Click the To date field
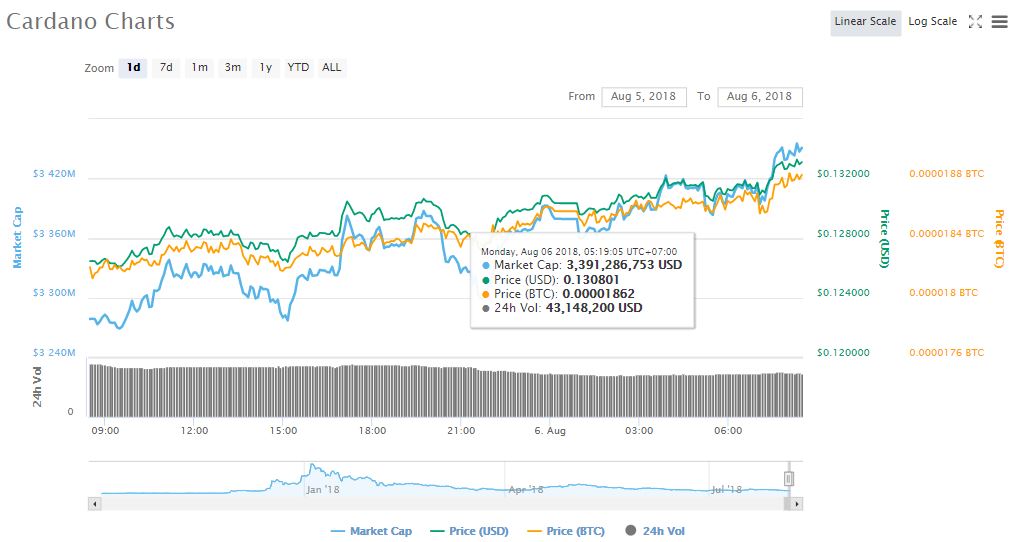 click(759, 97)
